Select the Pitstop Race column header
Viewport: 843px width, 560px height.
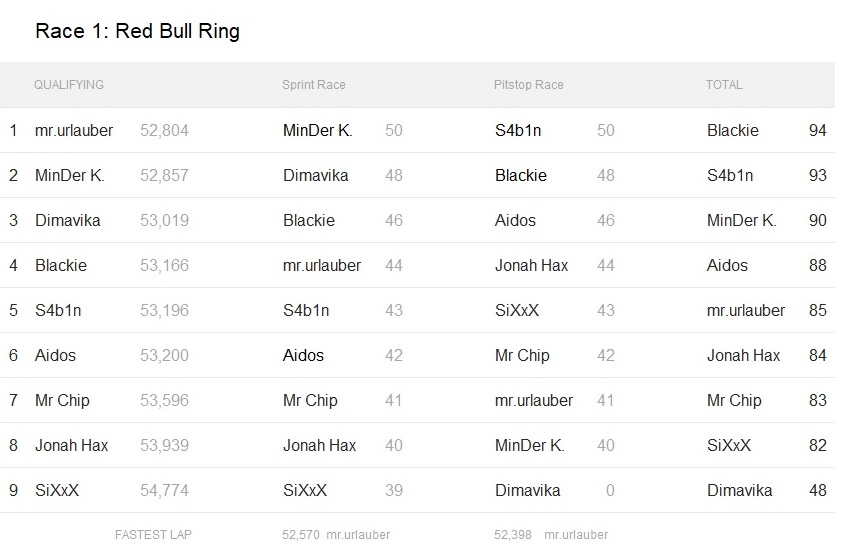[x=528, y=85]
